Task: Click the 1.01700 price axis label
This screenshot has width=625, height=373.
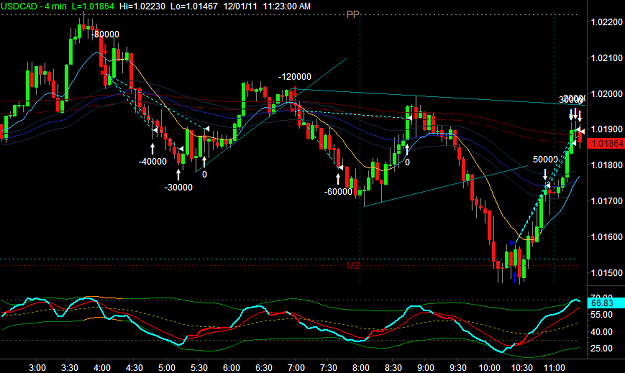Action: (x=606, y=201)
